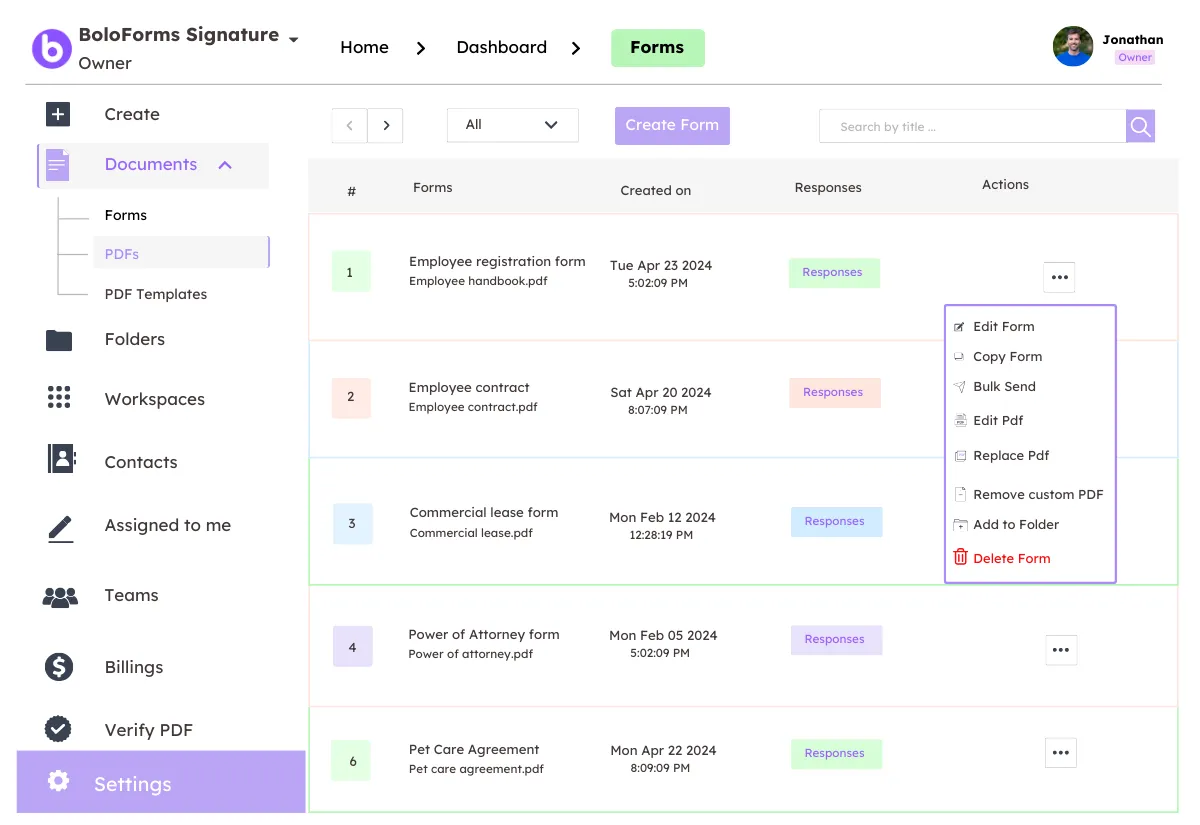Click the Assigned to me pencil icon
1200x825 pixels.
click(60, 527)
